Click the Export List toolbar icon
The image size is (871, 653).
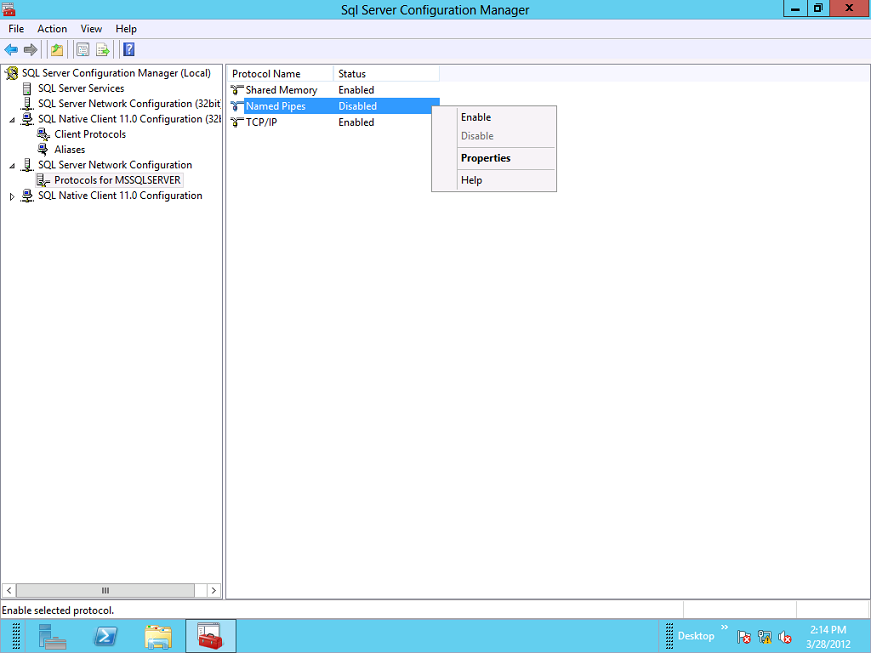pos(103,50)
